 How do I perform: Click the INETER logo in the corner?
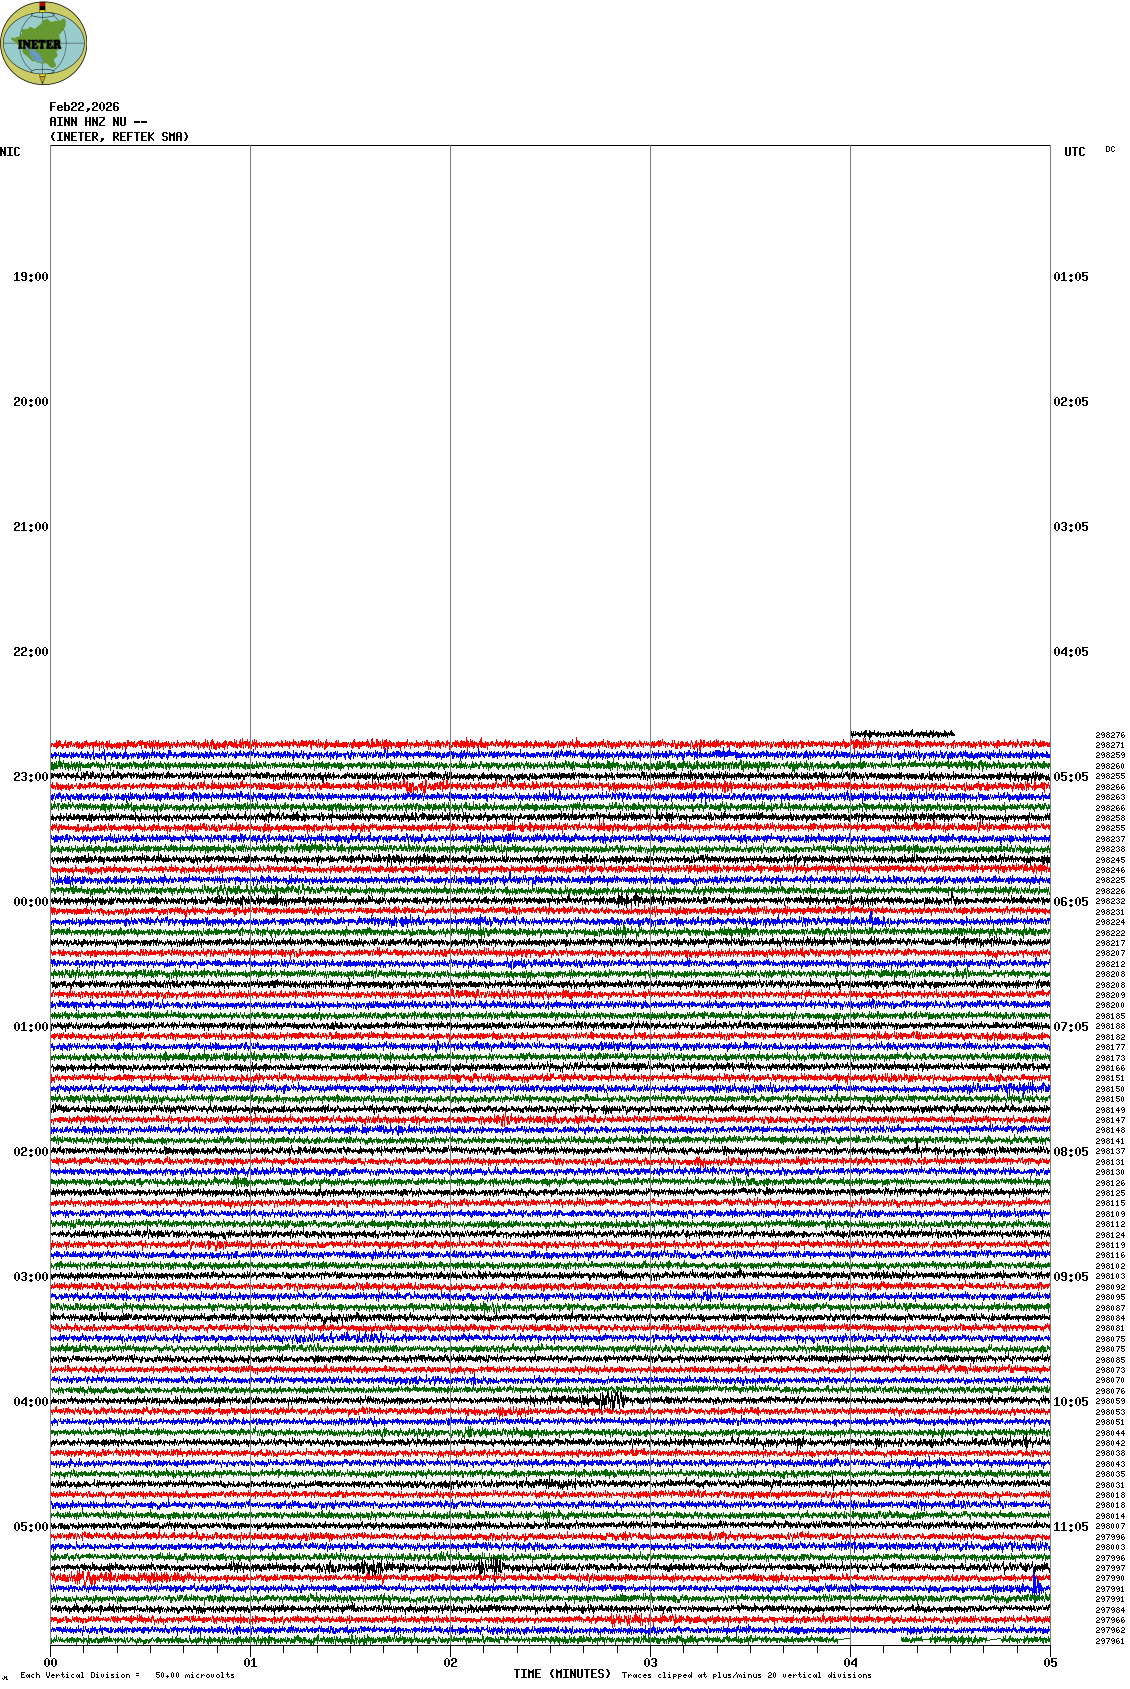pyautogui.click(x=44, y=44)
